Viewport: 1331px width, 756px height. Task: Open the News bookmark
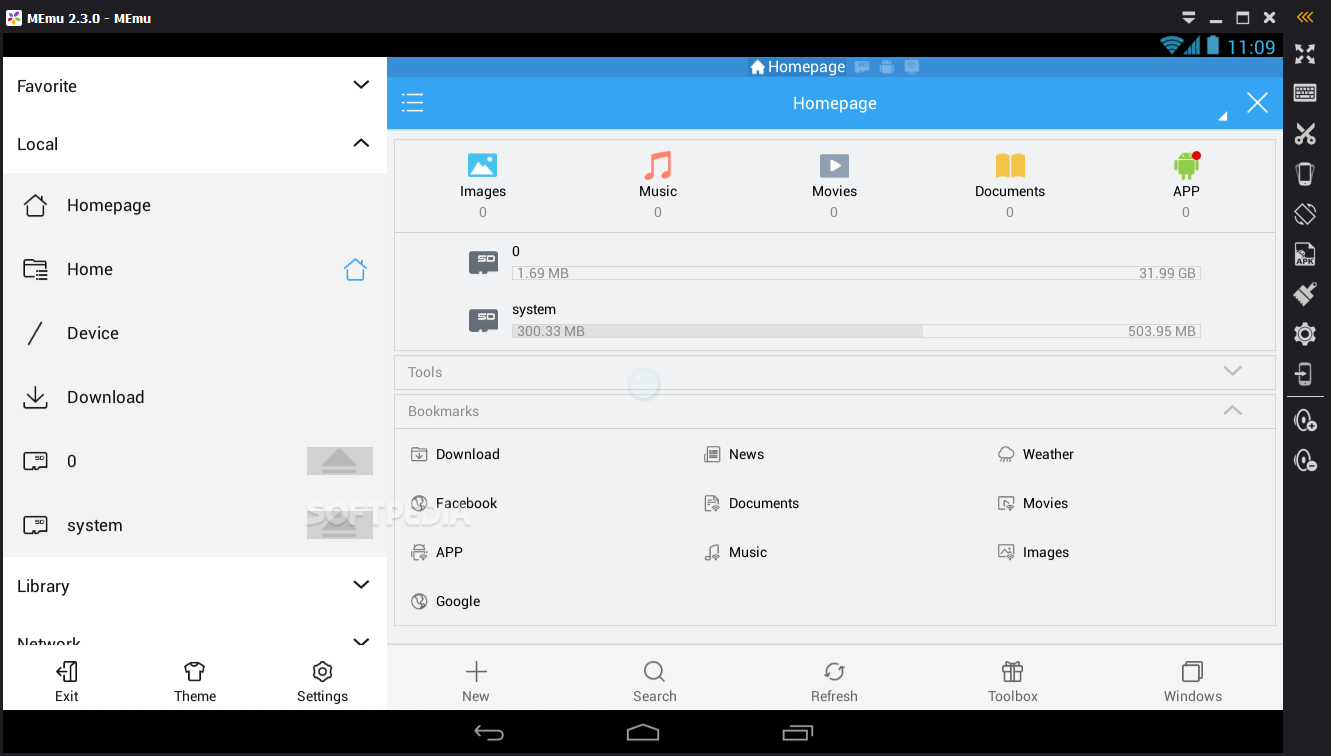coord(734,454)
